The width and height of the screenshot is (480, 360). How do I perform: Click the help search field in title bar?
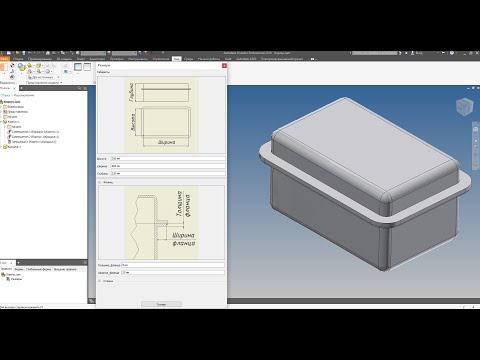pos(375,53)
